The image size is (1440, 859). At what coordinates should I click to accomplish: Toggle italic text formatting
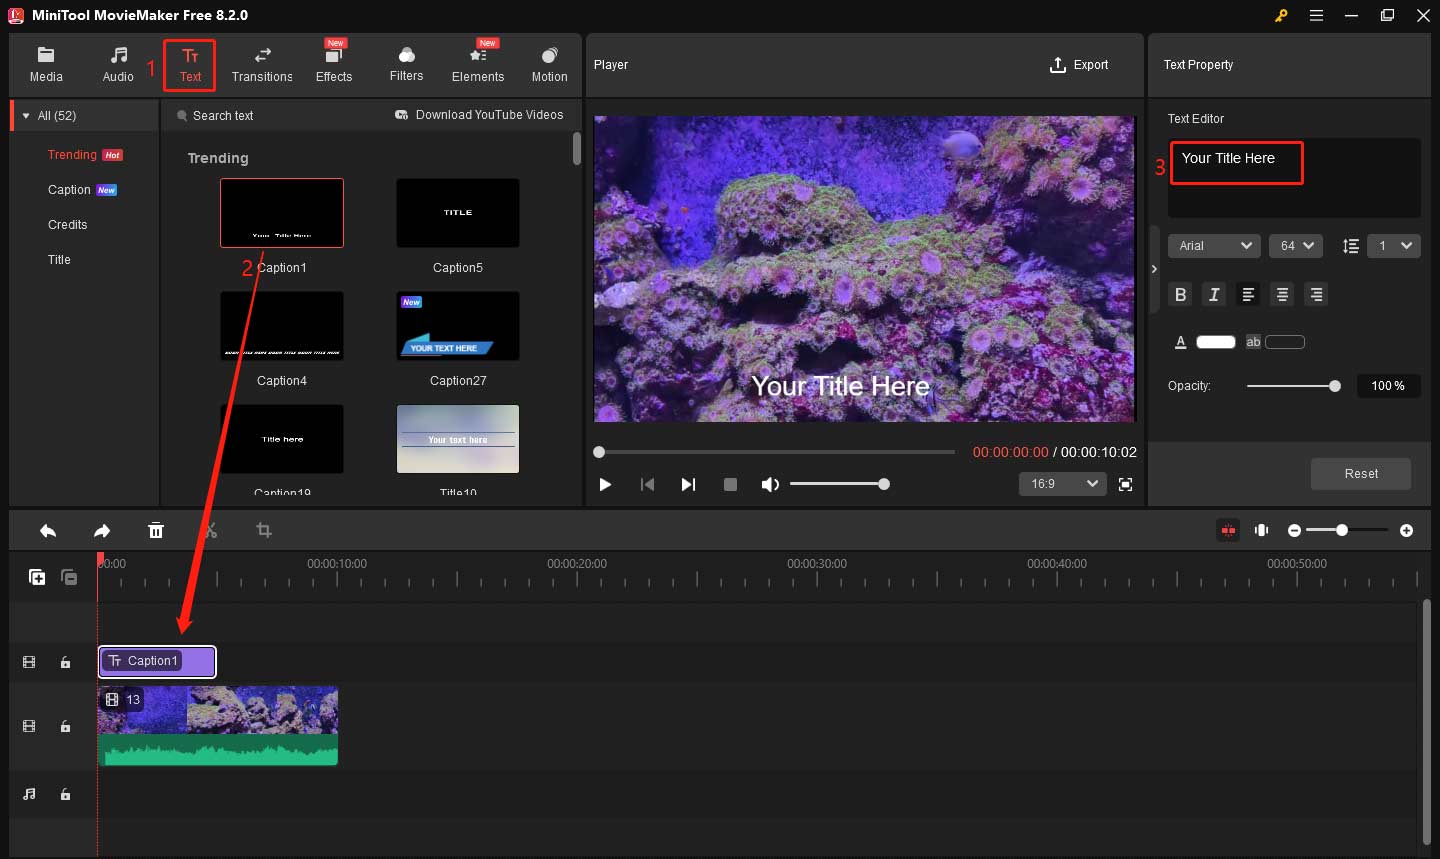[x=1214, y=294]
